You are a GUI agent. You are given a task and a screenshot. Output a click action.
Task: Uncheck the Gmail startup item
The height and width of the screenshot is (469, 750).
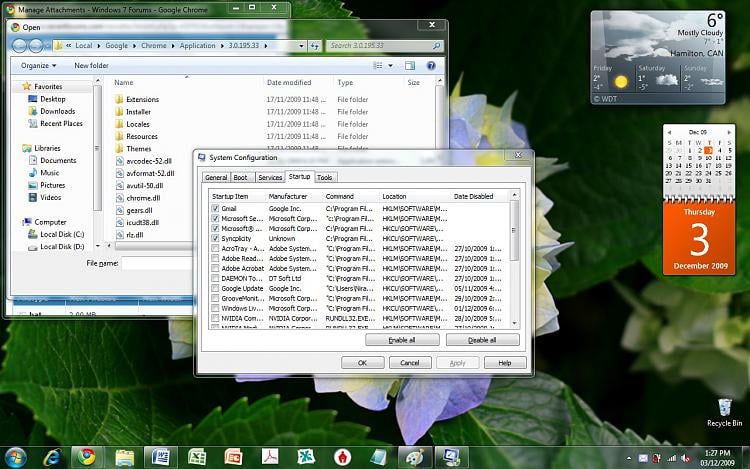pyautogui.click(x=215, y=208)
